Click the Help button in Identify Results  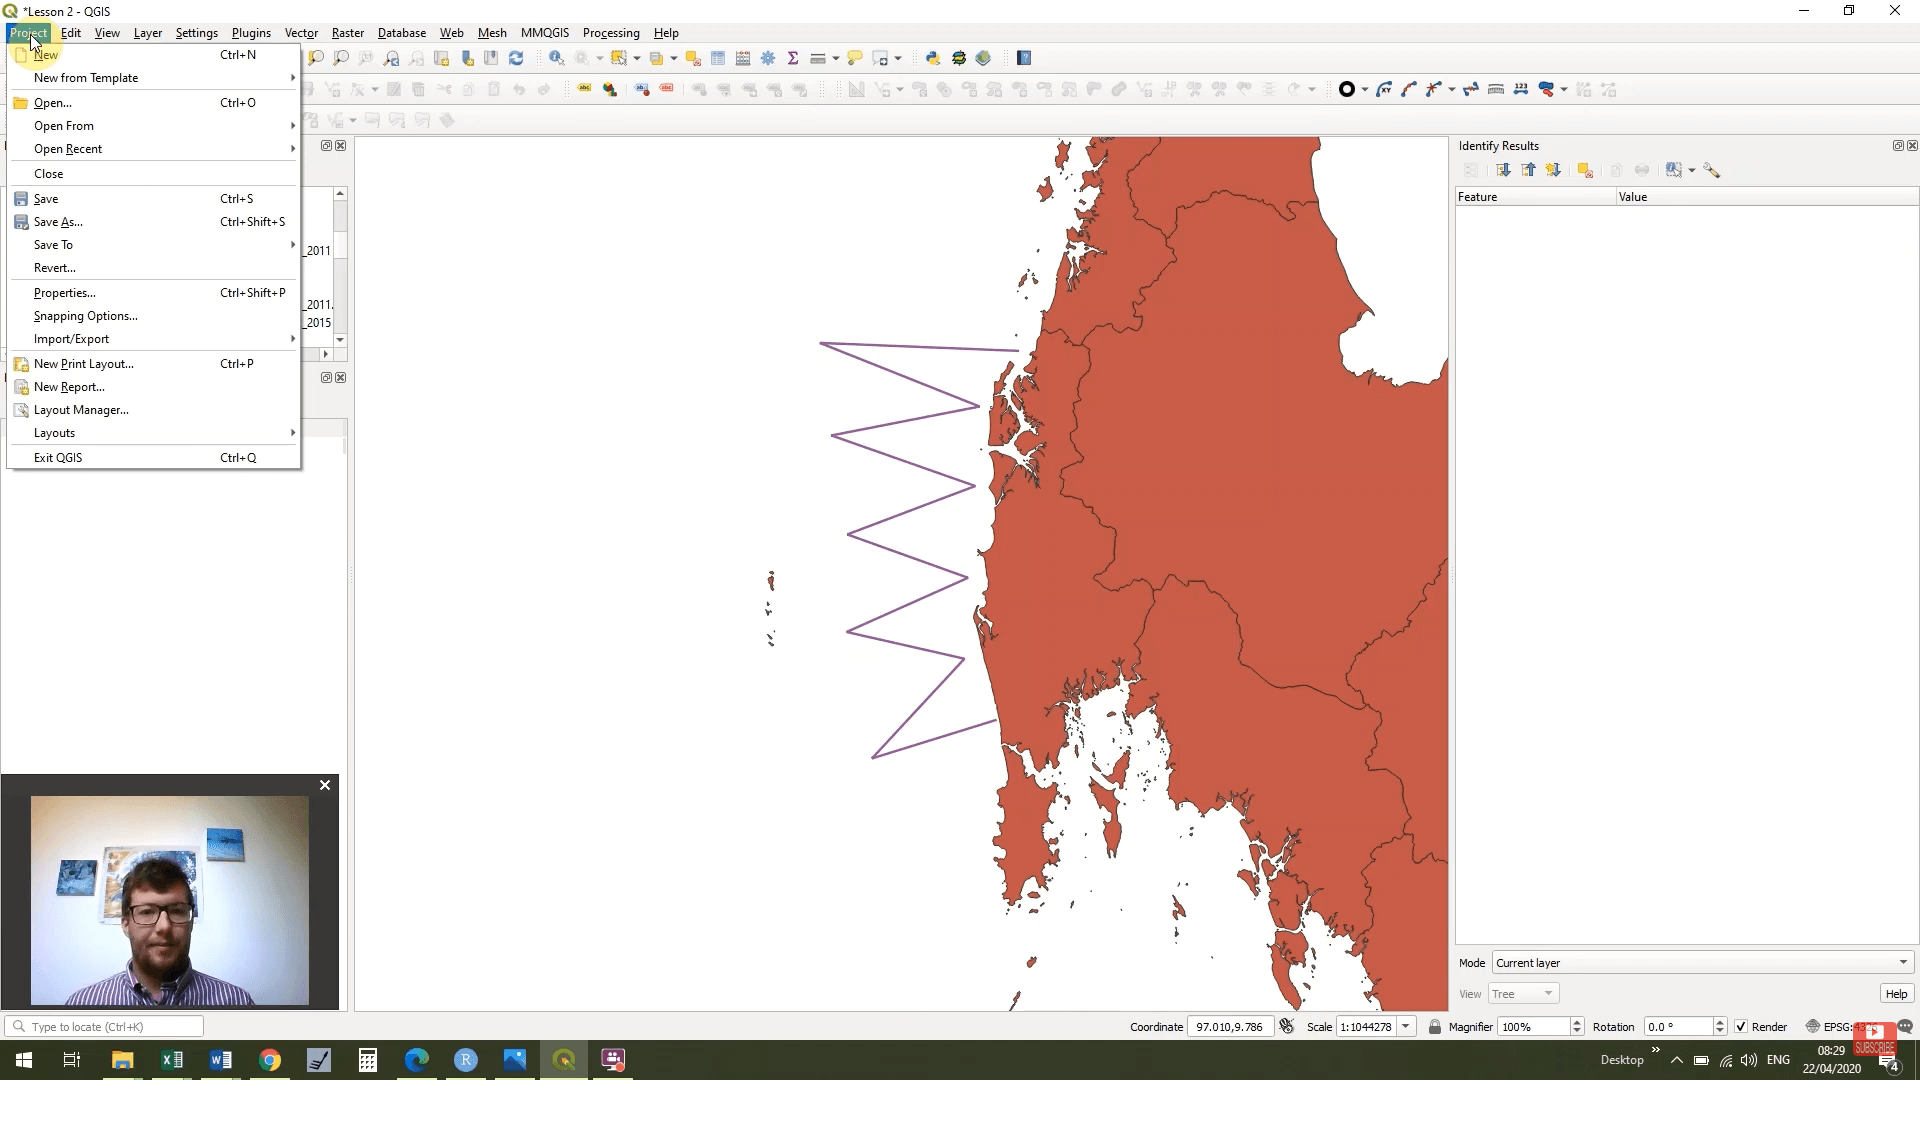[x=1895, y=993]
